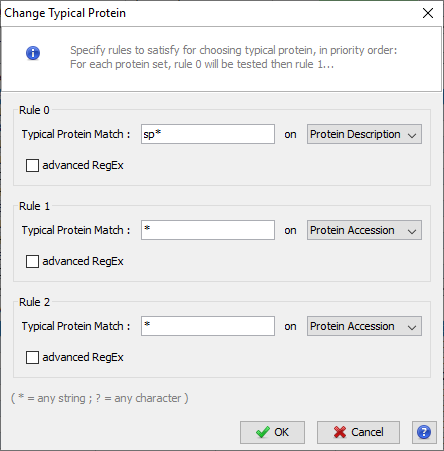The height and width of the screenshot is (451, 444).
Task: Confirm rules with the OK button
Action: click(x=272, y=432)
